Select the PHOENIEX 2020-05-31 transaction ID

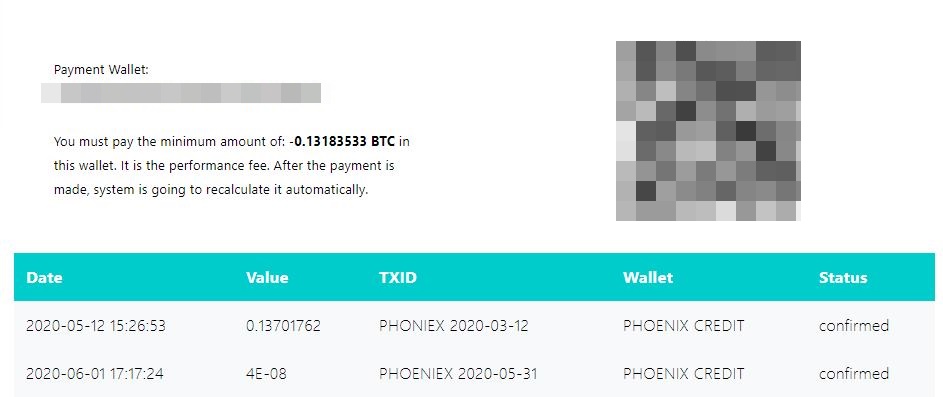(458, 374)
